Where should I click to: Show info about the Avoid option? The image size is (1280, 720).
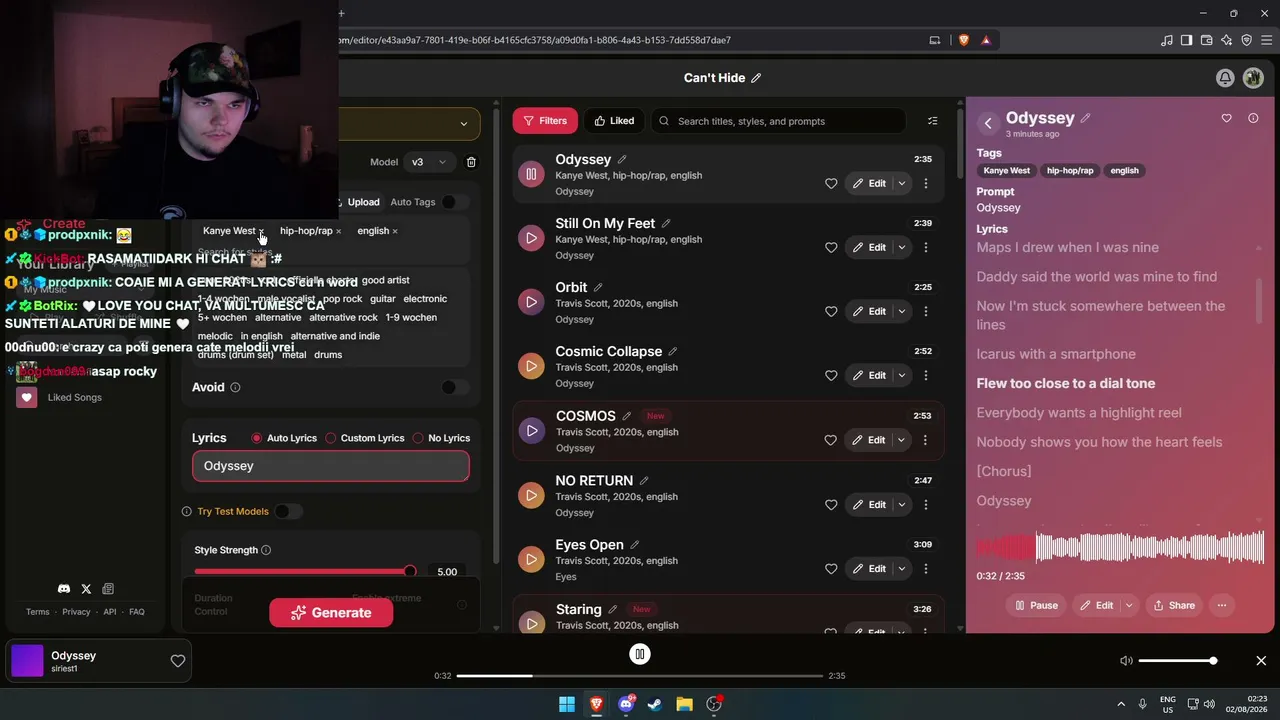235,388
